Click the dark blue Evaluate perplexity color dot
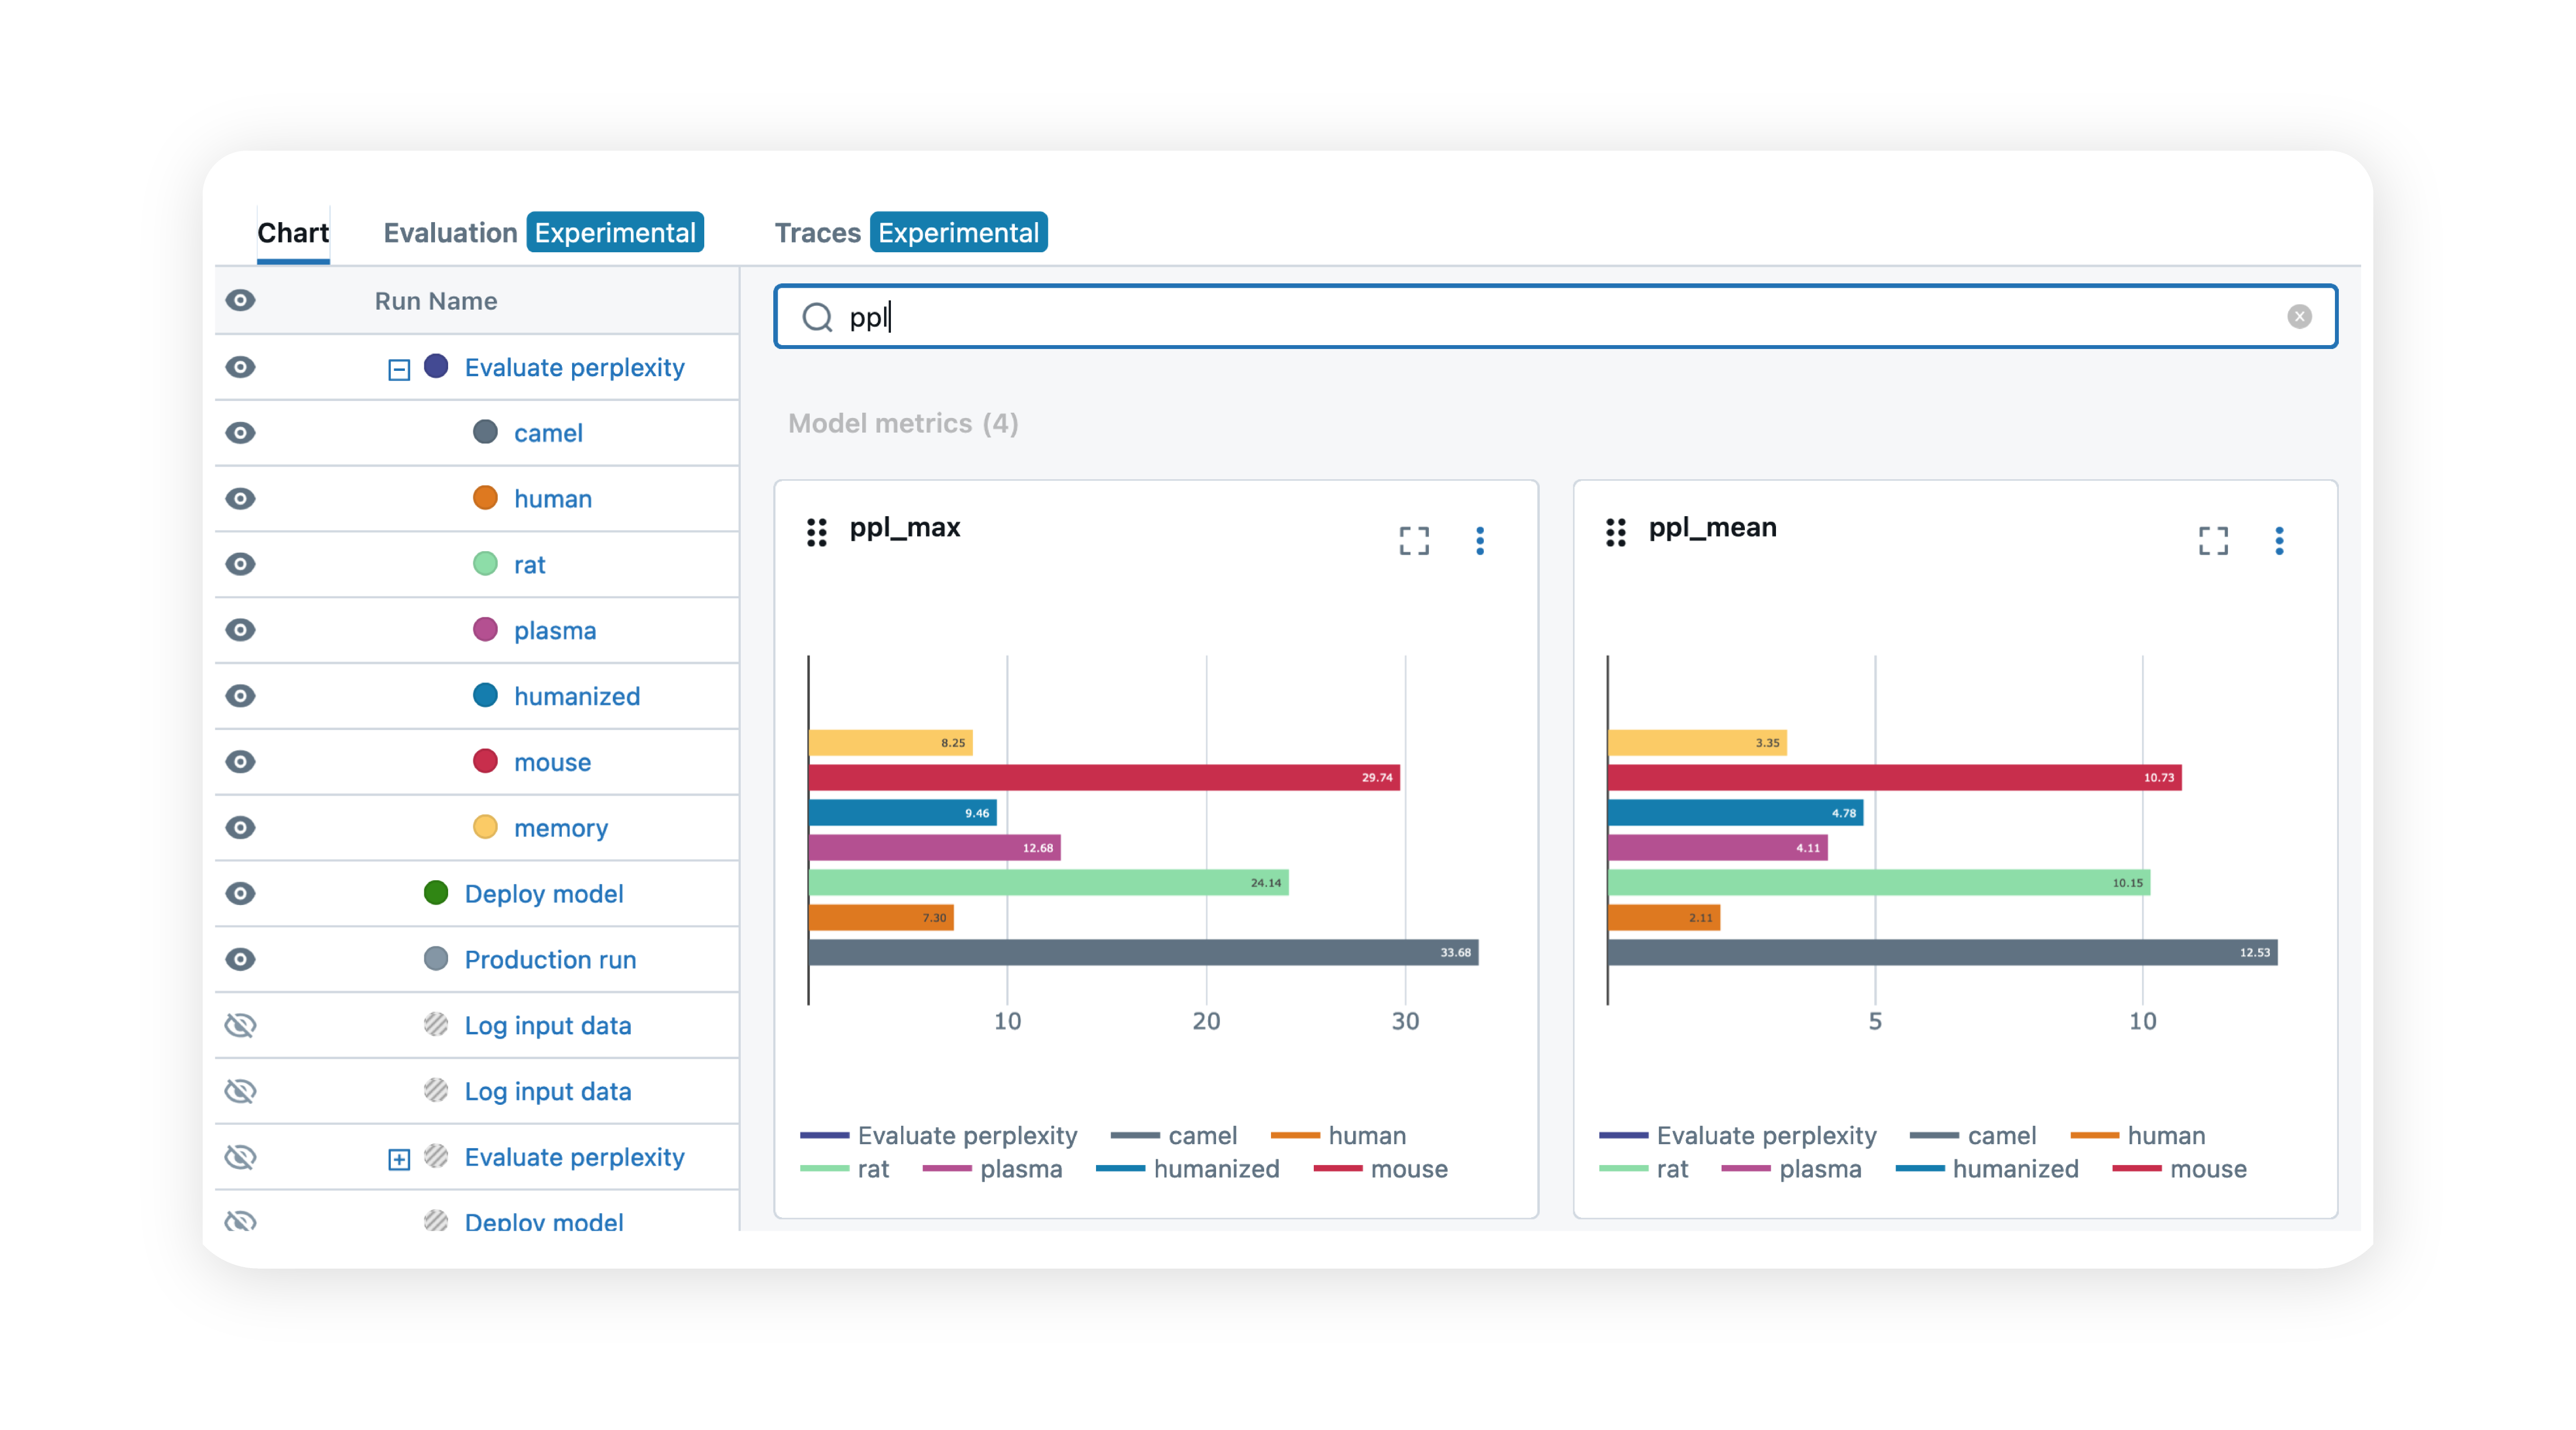The width and height of the screenshot is (2576, 1430). 436,366
